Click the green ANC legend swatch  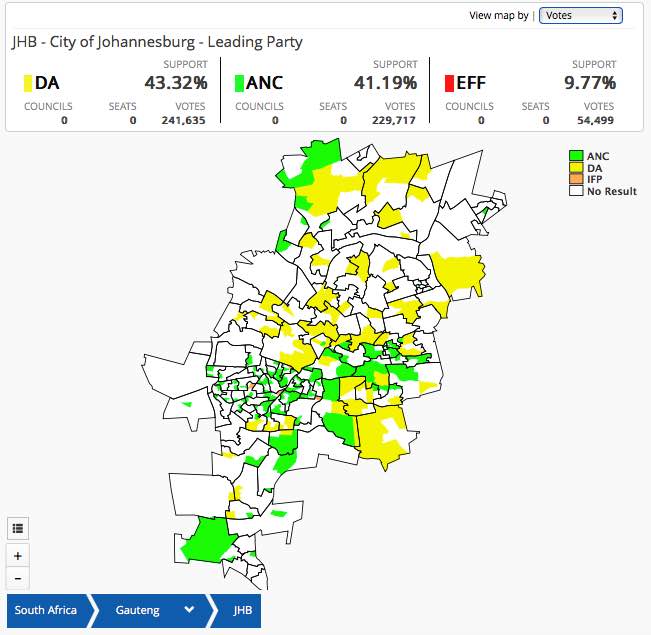(x=576, y=156)
